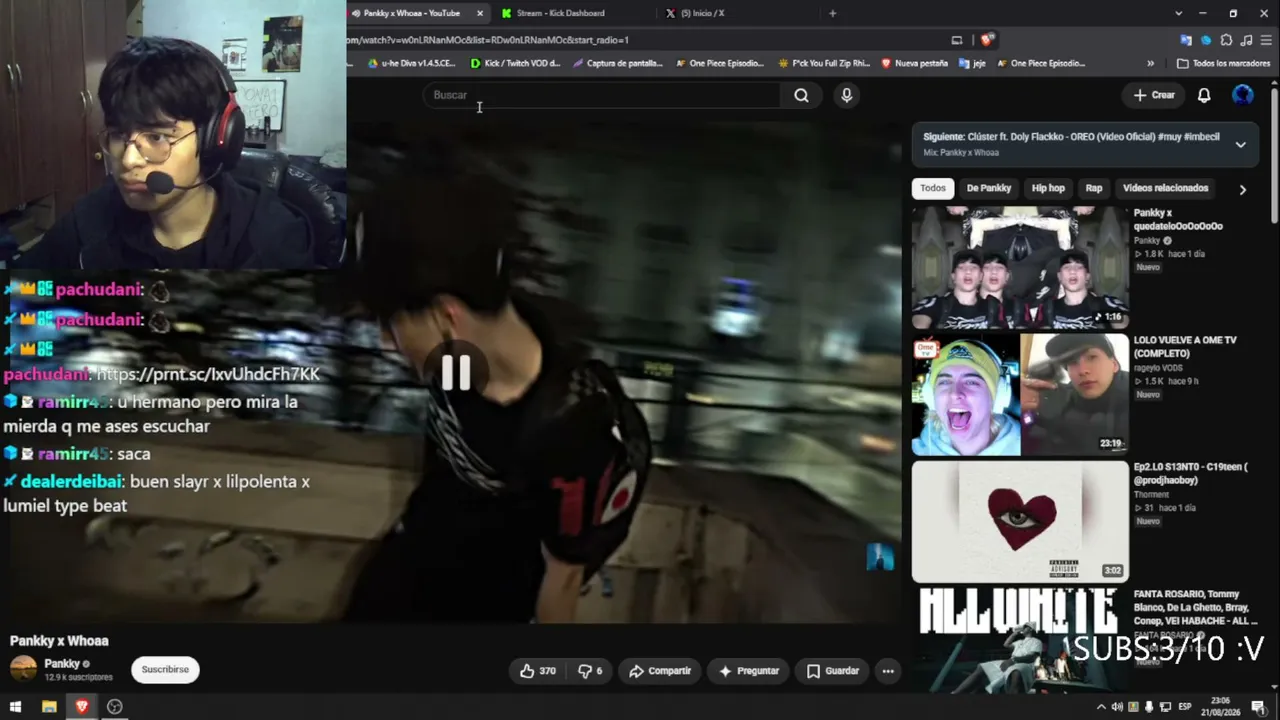This screenshot has width=1280, height=720.
Task: Show more filter chips with right arrow
Action: tap(1243, 189)
